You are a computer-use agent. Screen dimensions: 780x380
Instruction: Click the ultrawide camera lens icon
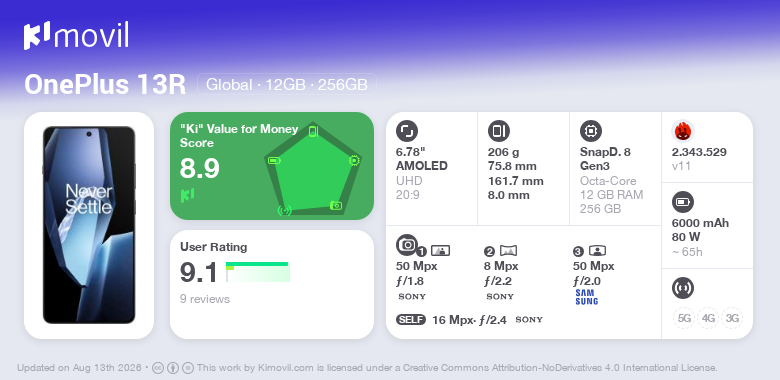tap(508, 251)
